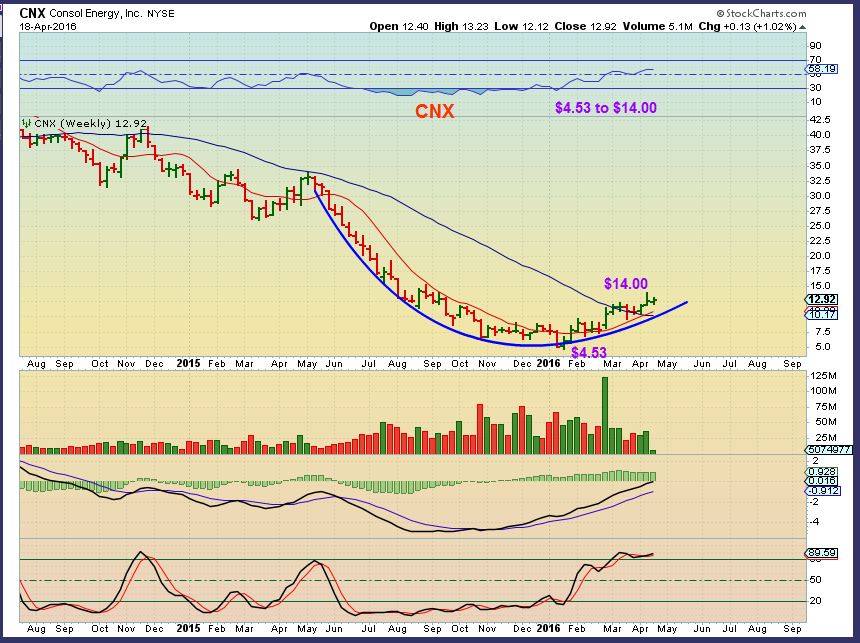Click the green up-triangle beside Chg value
This screenshot has width=860, height=643.
click(802, 27)
